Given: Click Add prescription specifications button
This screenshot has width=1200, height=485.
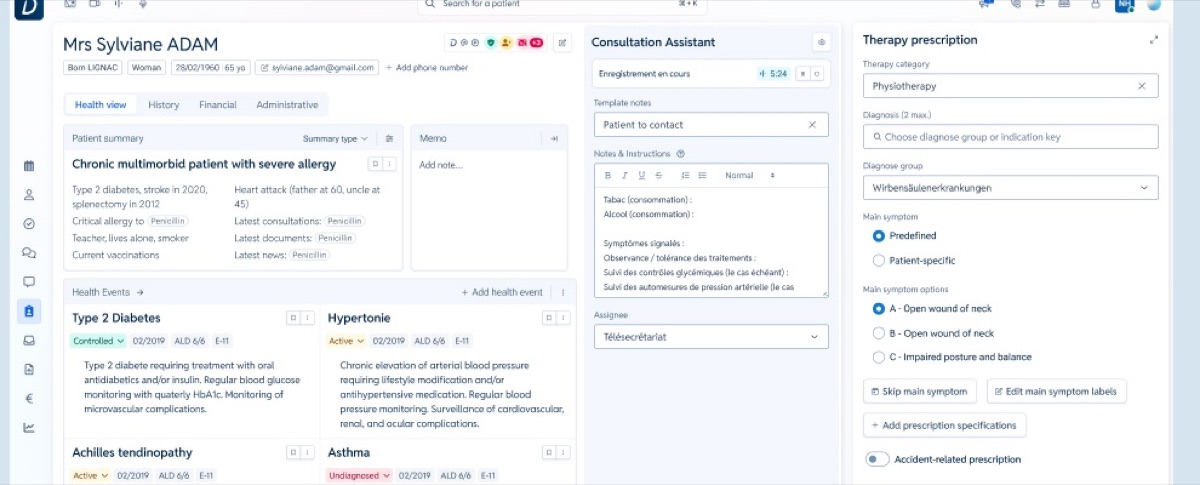Looking at the screenshot, I should pyautogui.click(x=944, y=425).
